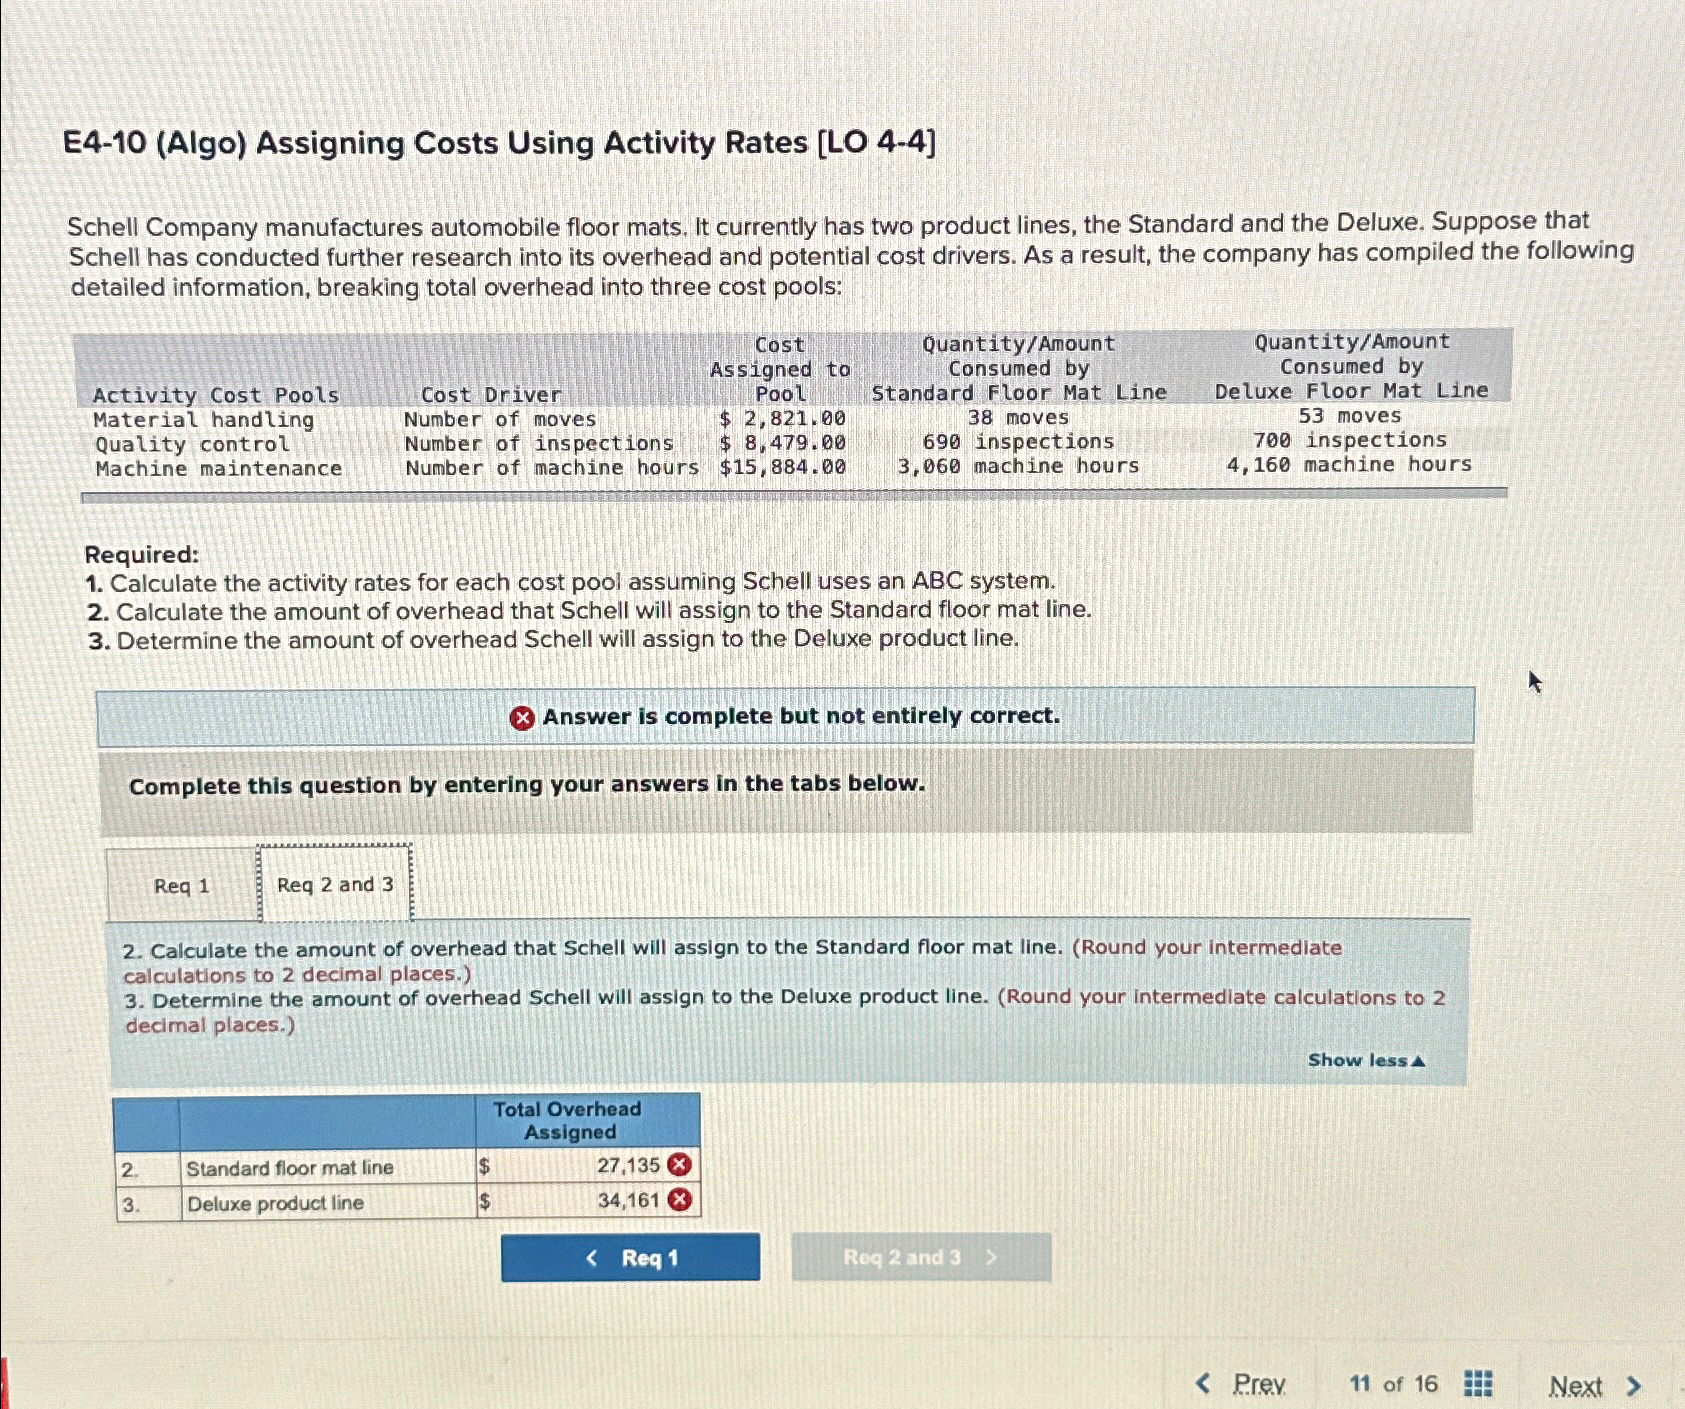Click the left chevron on Req 1 button
The image size is (1685, 1409).
(x=591, y=1257)
